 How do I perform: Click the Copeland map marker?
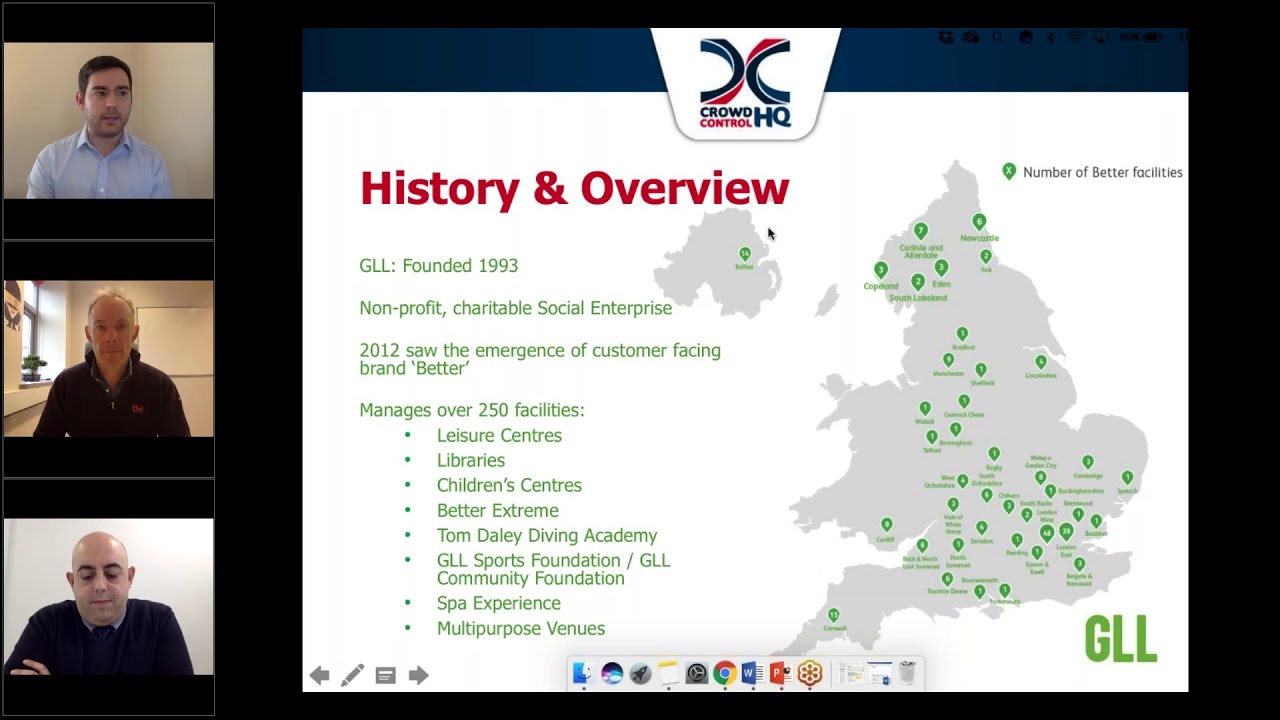pyautogui.click(x=881, y=270)
